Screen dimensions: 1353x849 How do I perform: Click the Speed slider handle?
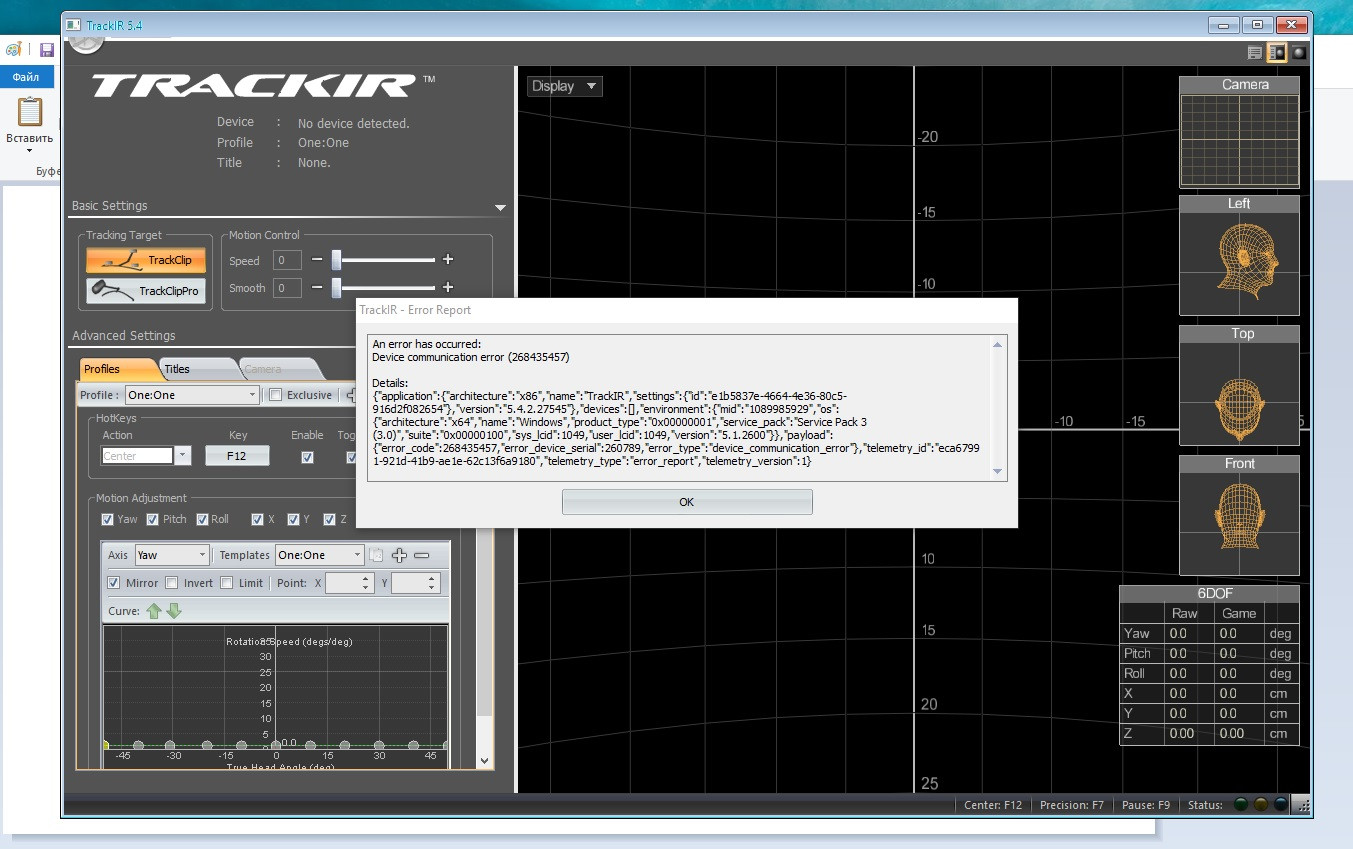point(337,260)
